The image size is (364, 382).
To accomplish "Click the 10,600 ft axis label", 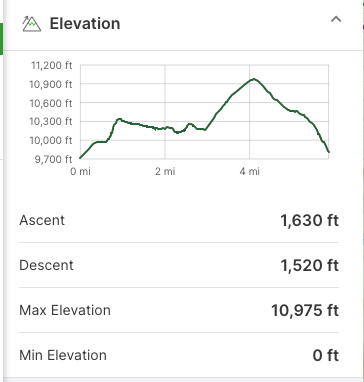I will click(51, 103).
